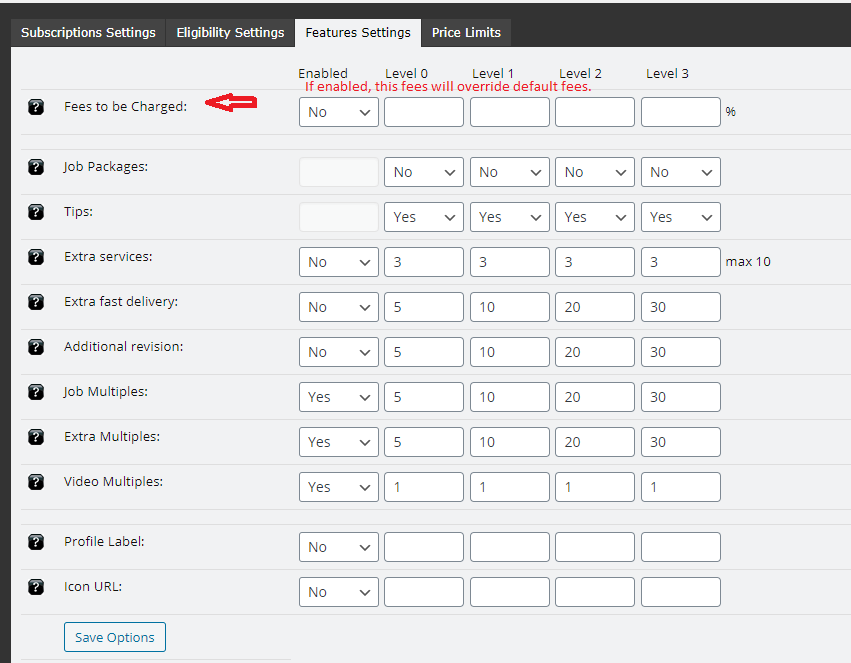Open help icon for Extra services
Viewport: 851px width, 663px height.
36,257
